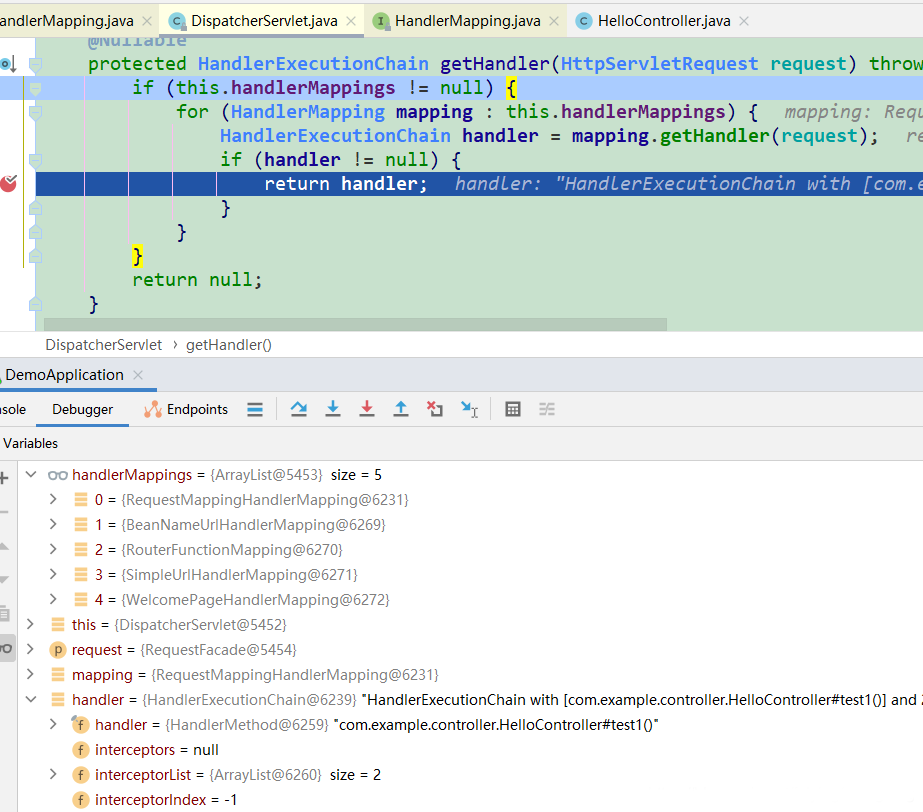923x812 pixels.
Task: Select 'interceptorIndex = -1' variable row
Action: click(470, 800)
